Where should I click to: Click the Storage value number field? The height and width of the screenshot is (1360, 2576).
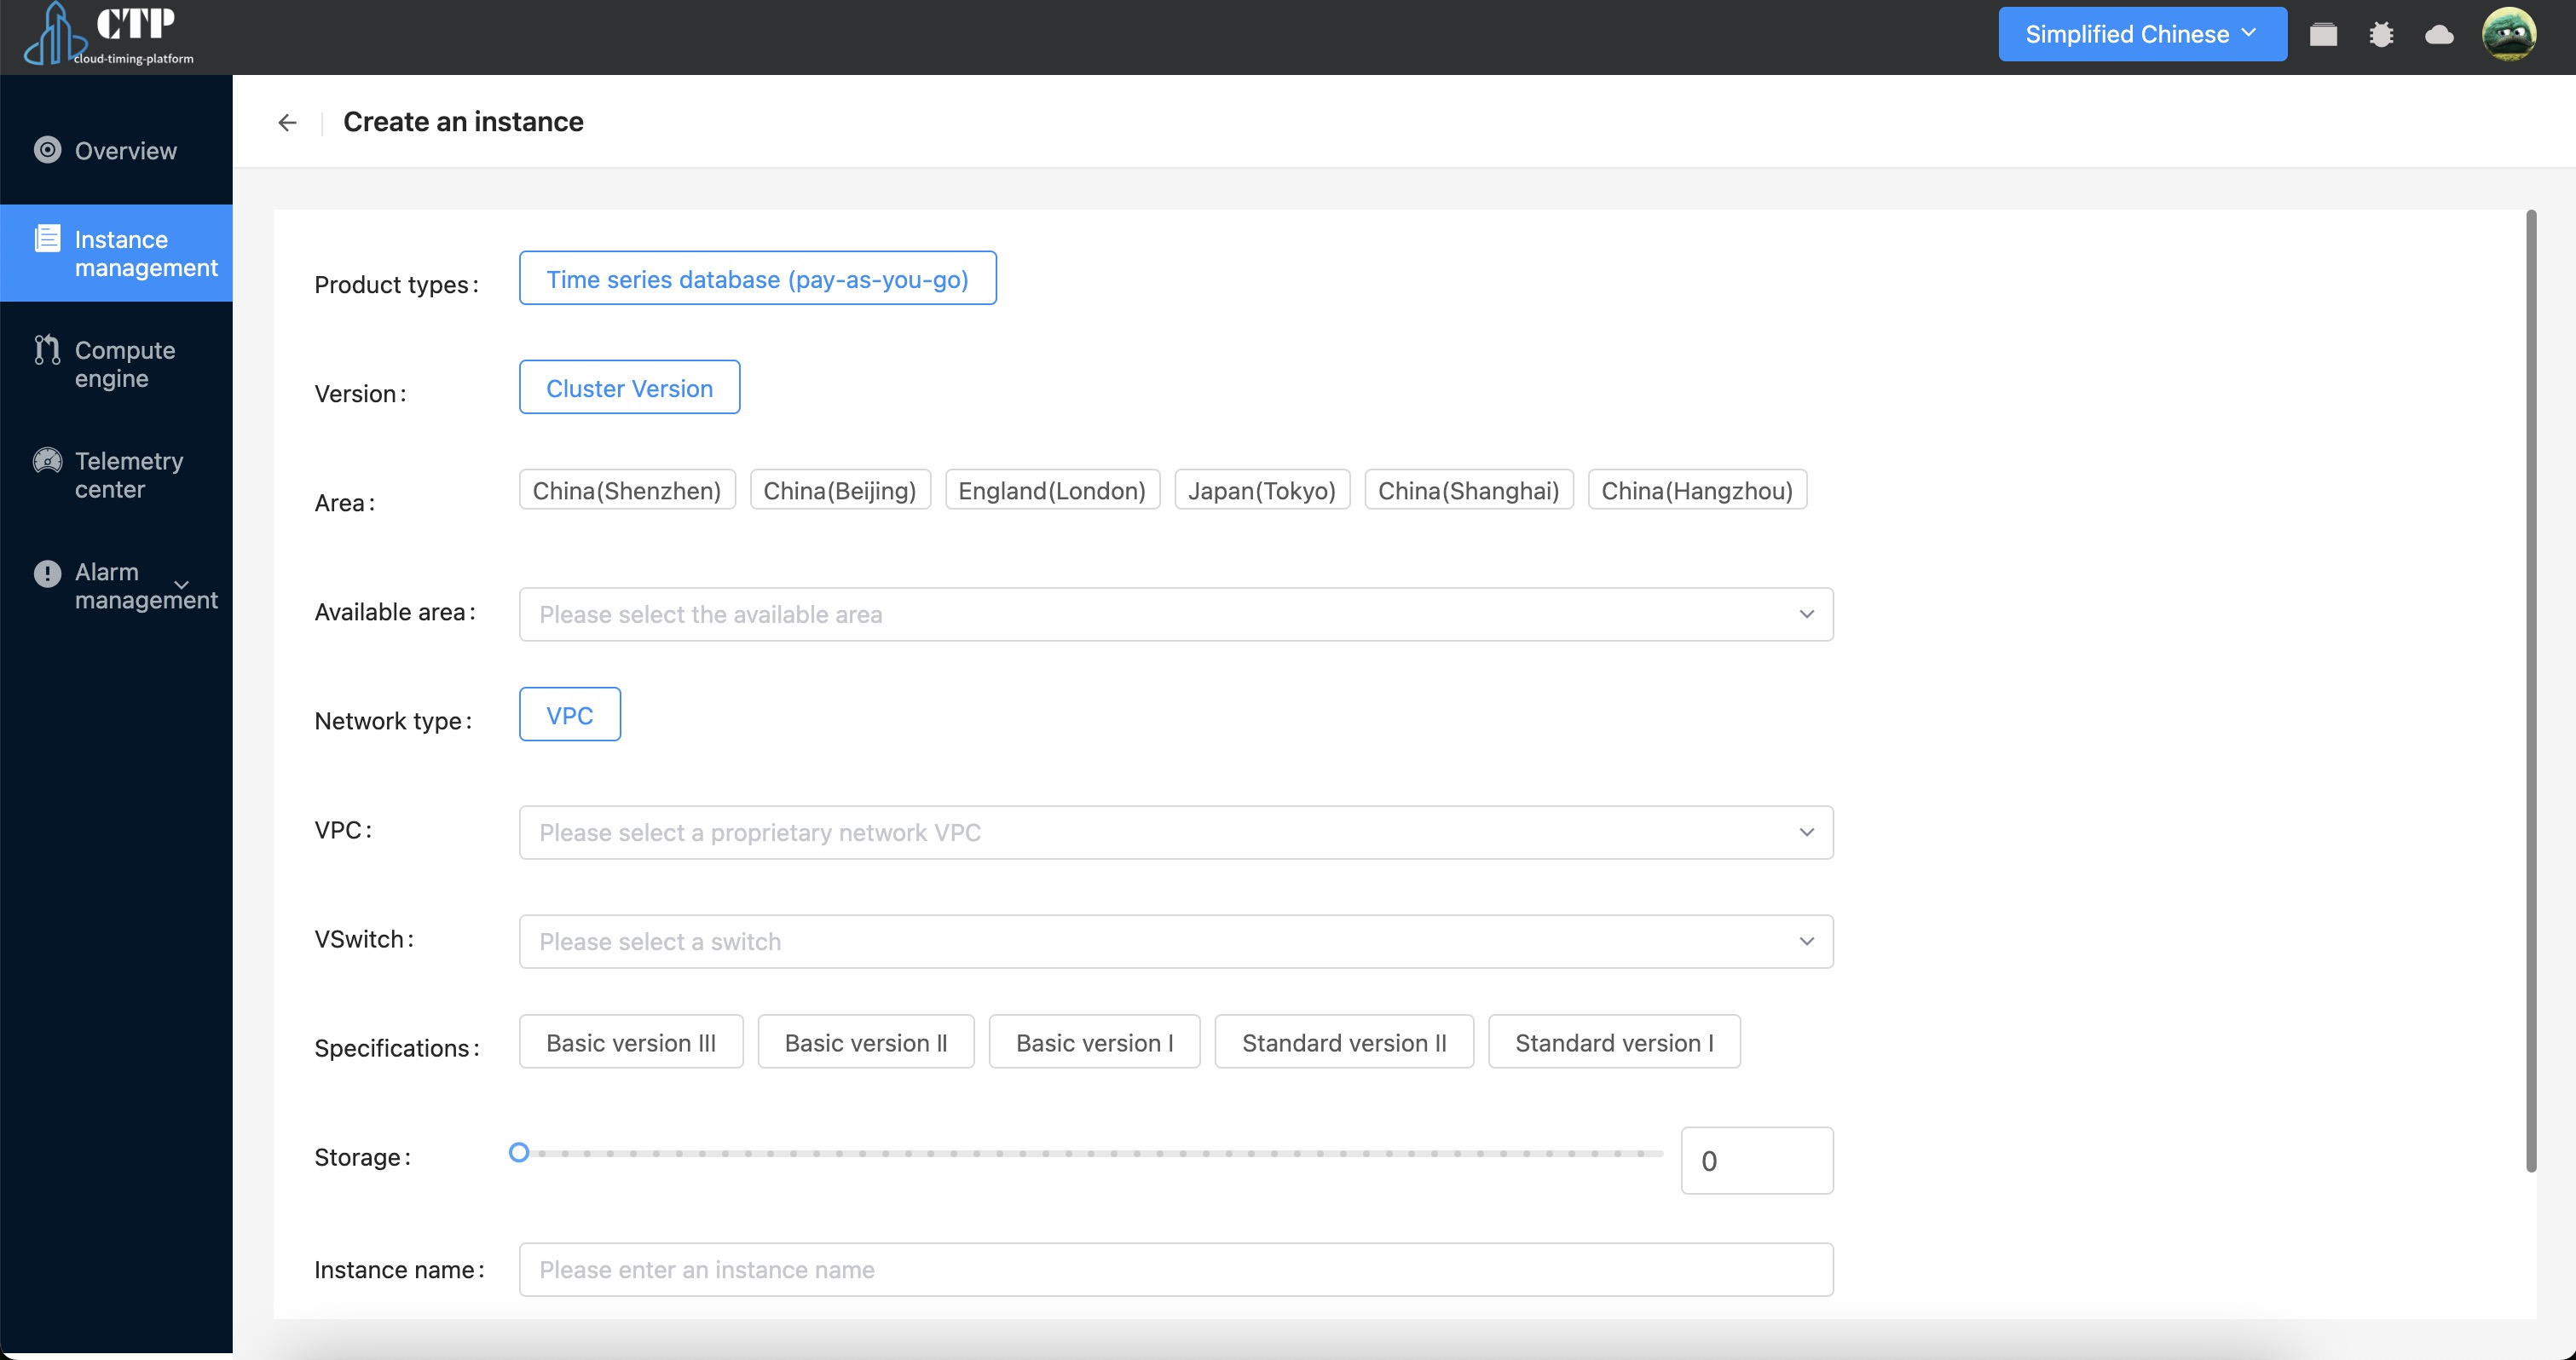1757,1160
